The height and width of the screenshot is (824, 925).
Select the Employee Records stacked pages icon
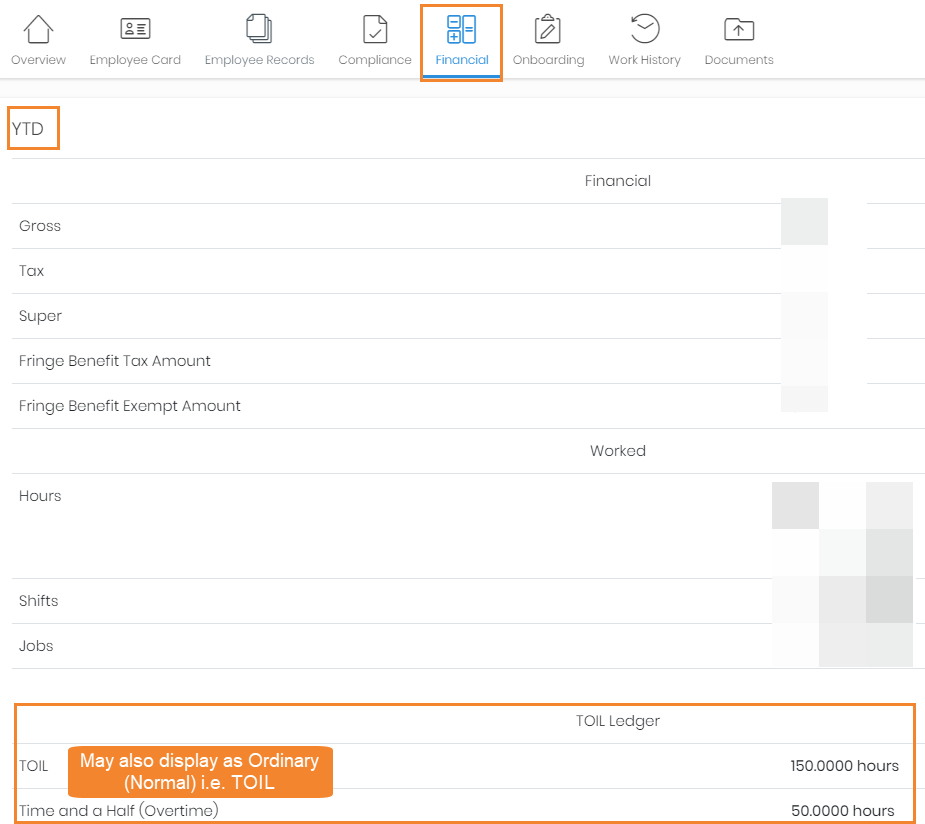coord(259,29)
